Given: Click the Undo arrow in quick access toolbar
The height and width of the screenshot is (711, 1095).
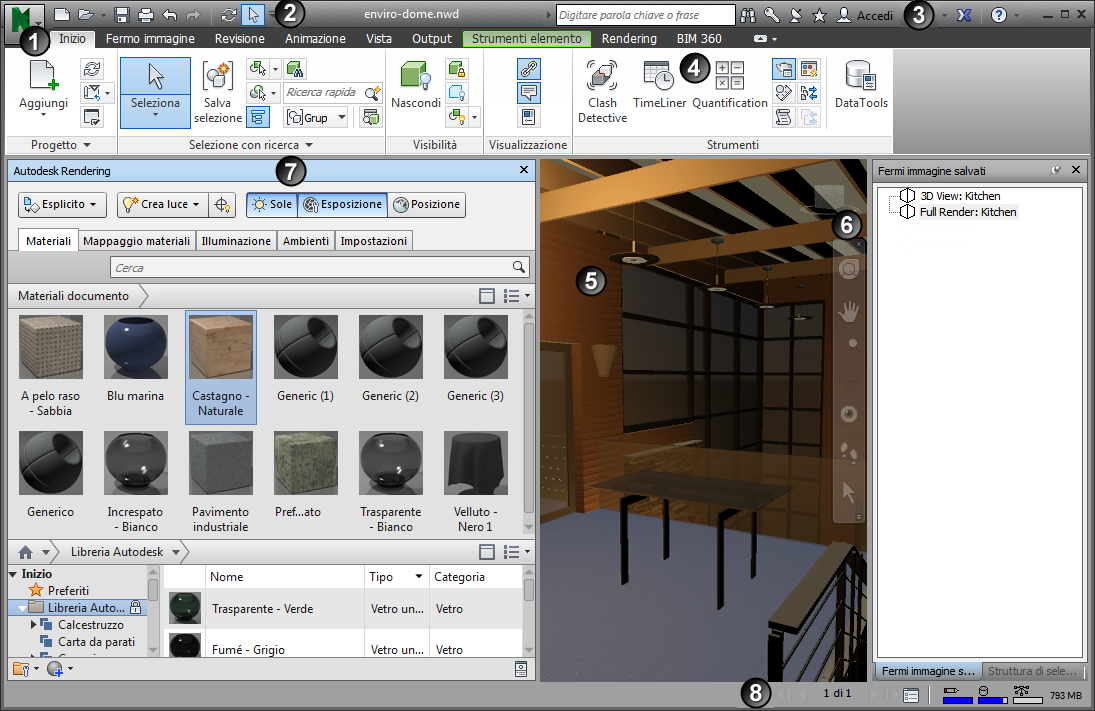Looking at the screenshot, I should 170,15.
